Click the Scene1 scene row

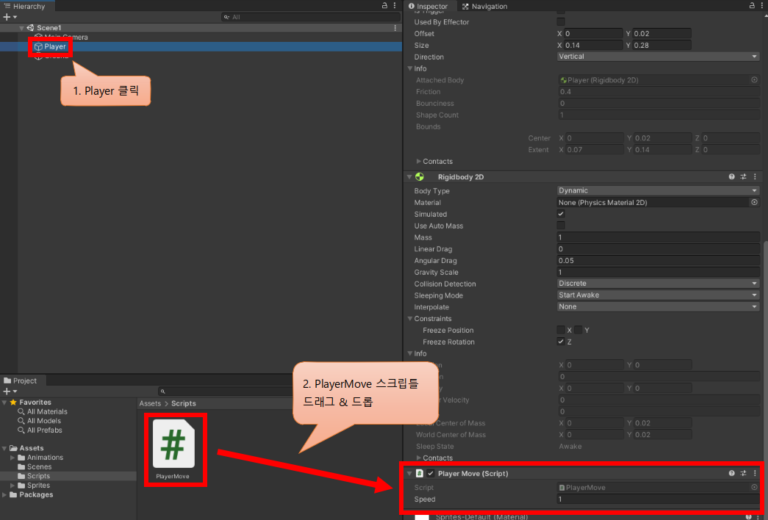coord(49,28)
